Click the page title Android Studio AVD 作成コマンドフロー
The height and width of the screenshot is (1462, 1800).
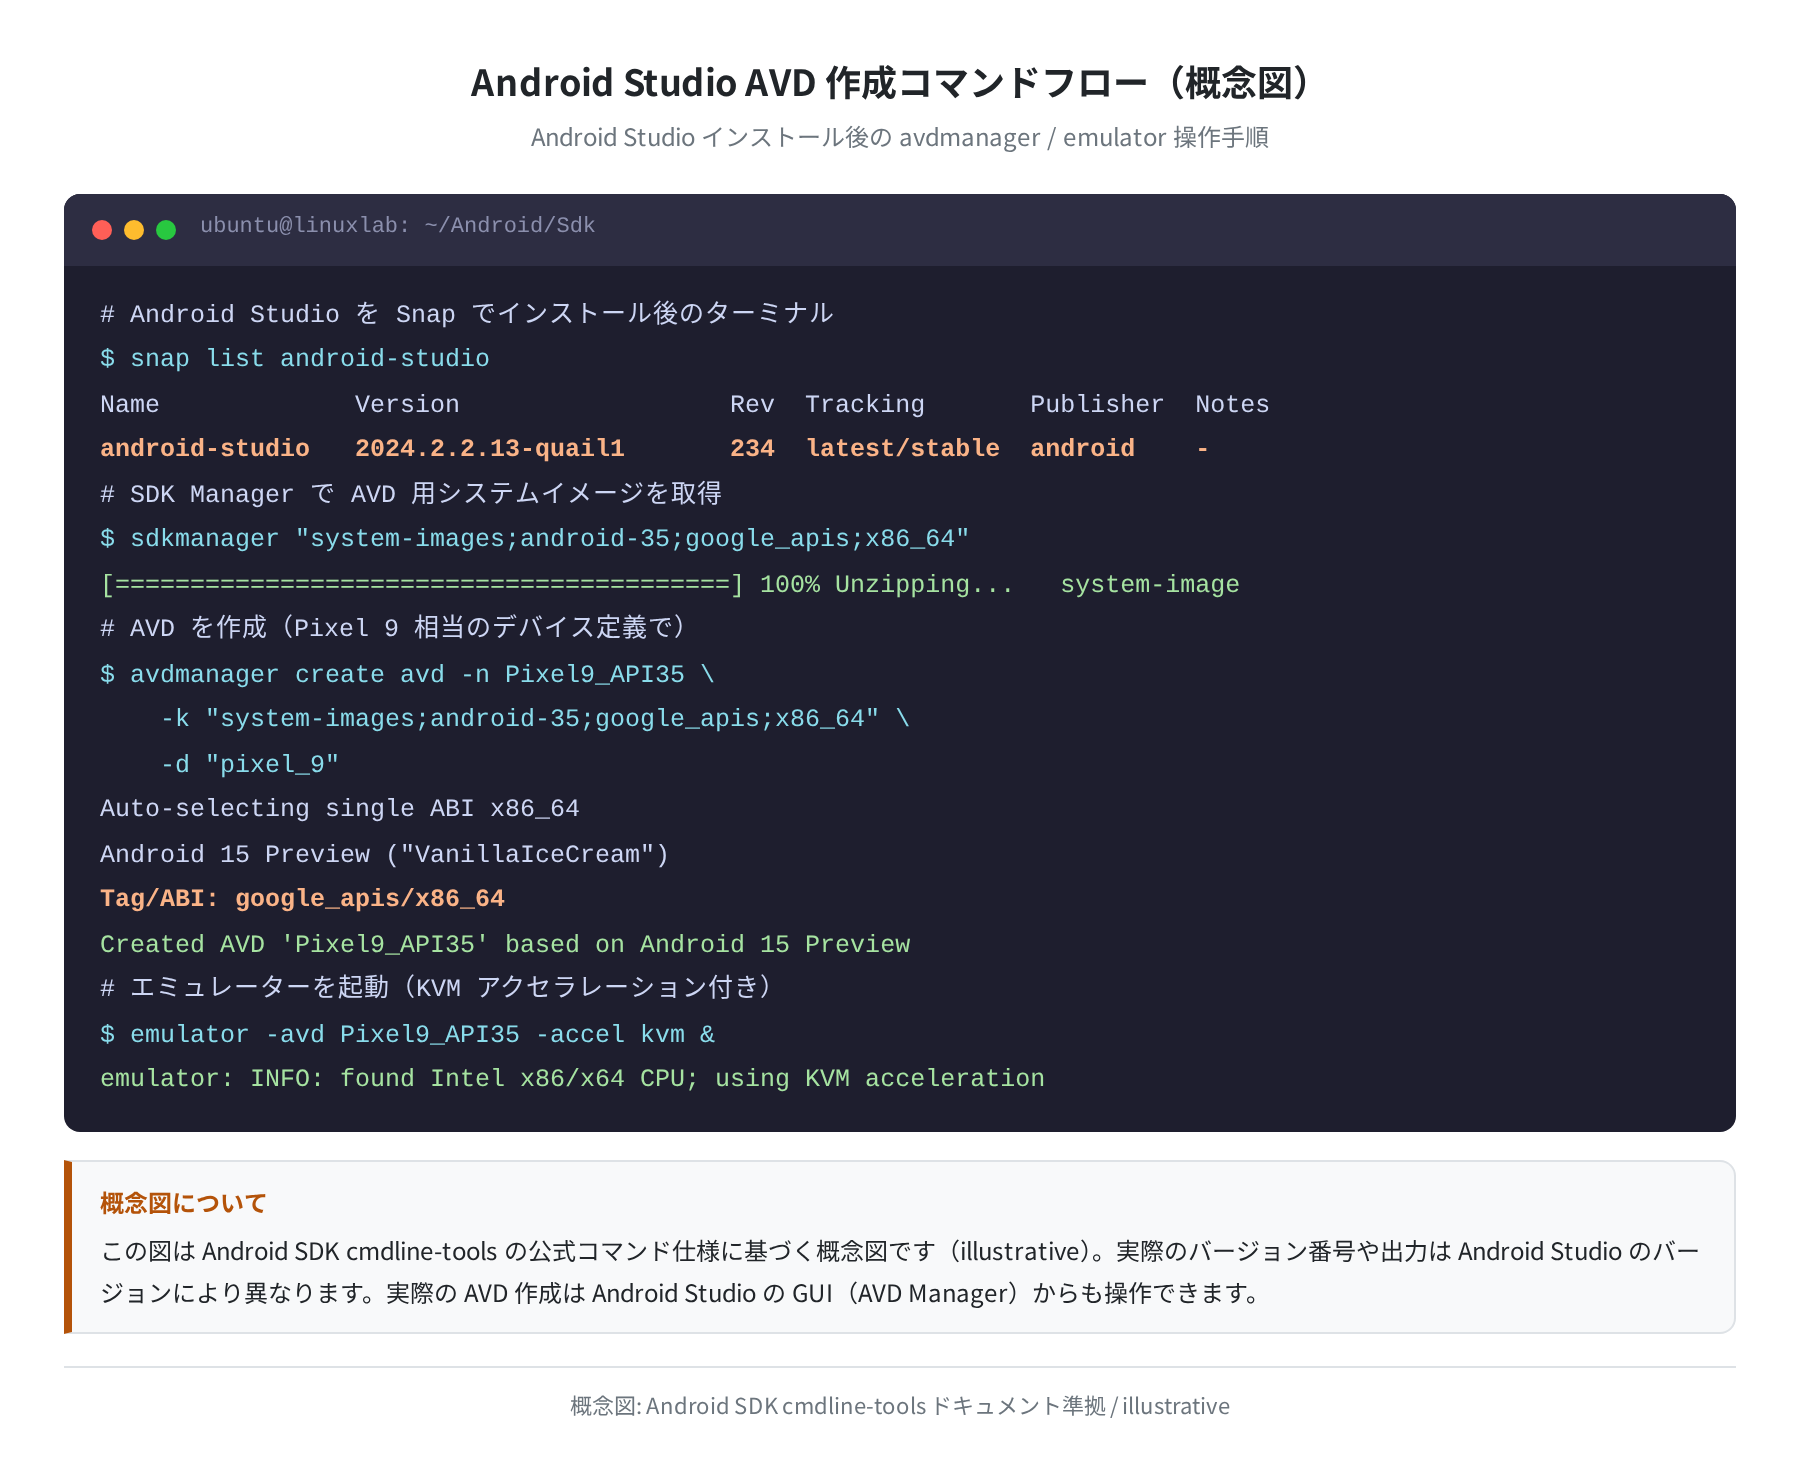click(x=890, y=82)
